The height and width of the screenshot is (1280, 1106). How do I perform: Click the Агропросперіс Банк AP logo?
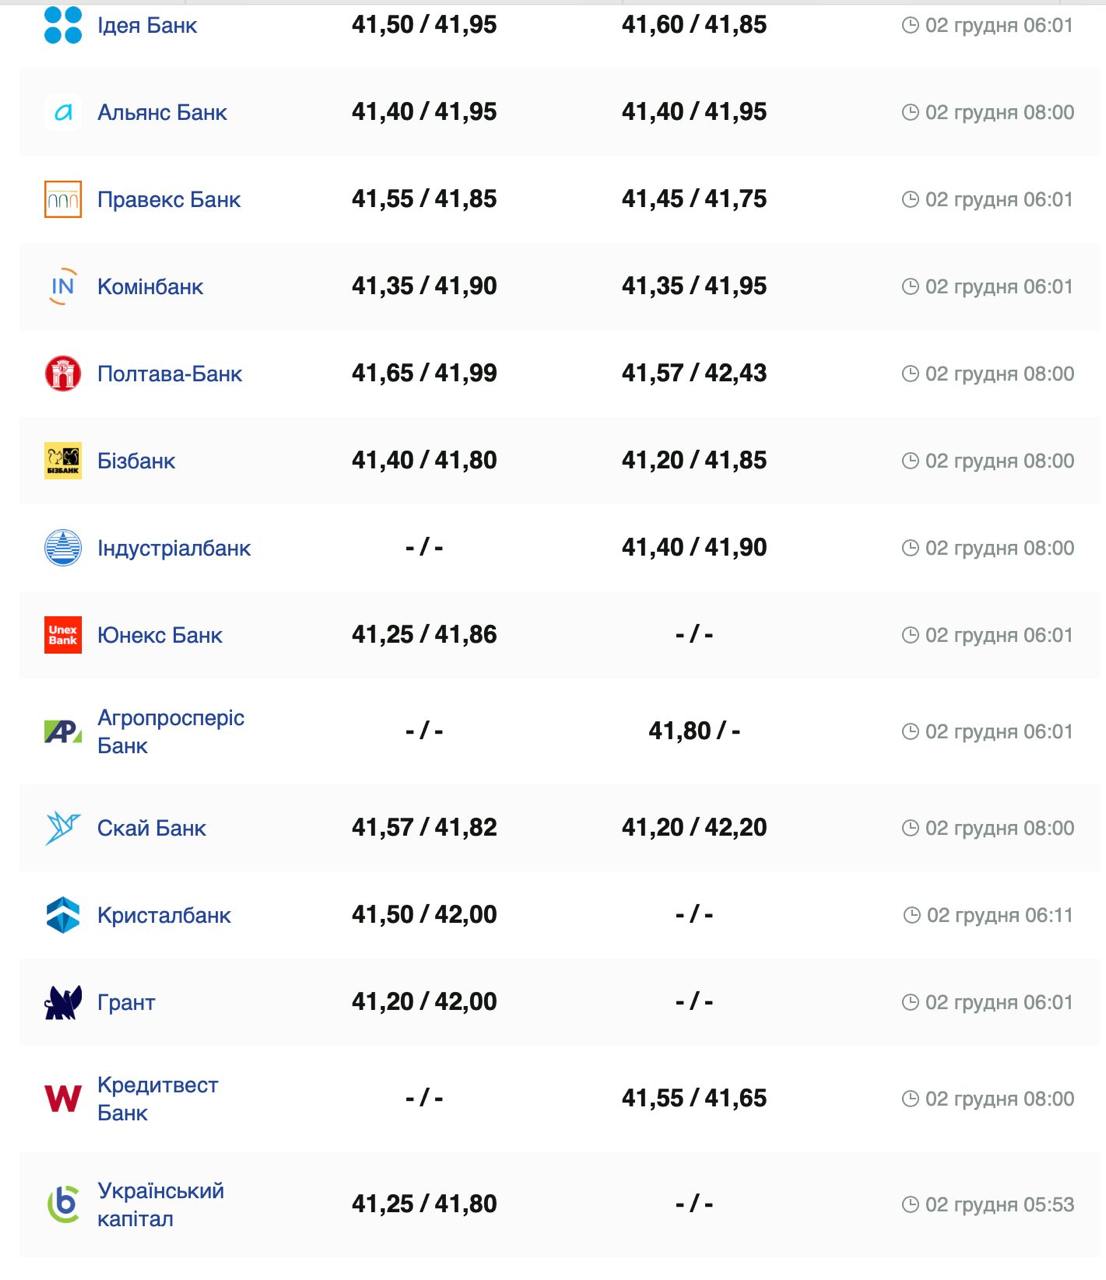point(63,731)
